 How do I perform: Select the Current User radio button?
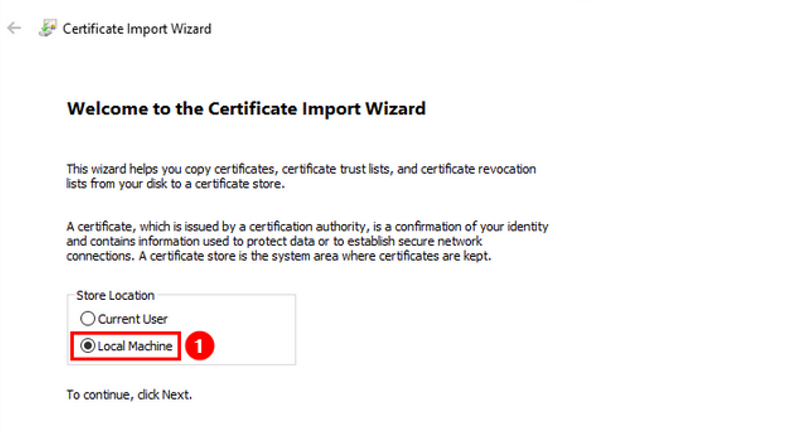pyautogui.click(x=88, y=319)
